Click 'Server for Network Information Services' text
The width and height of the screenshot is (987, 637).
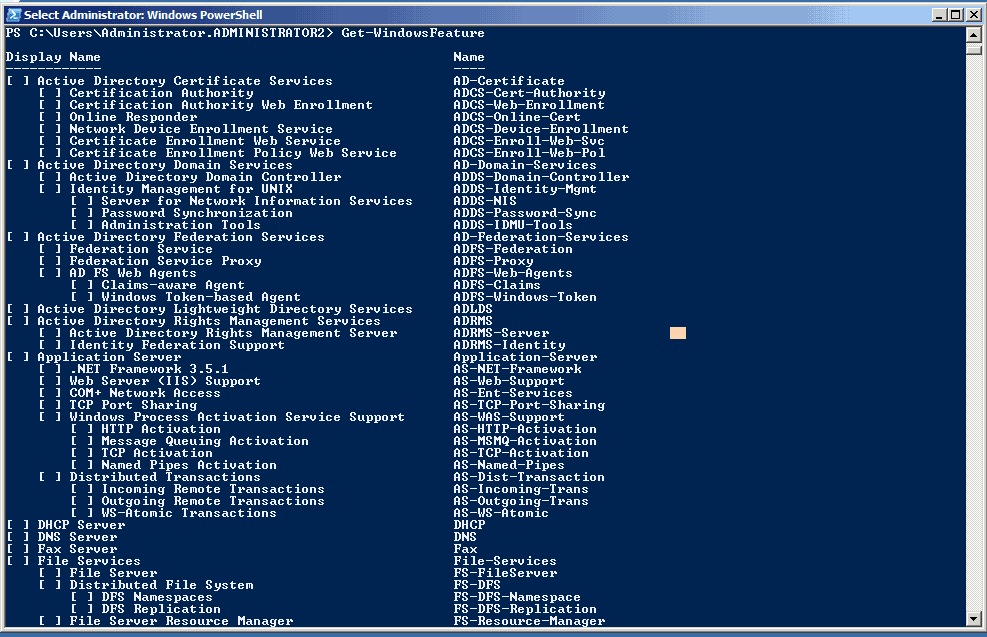point(257,201)
